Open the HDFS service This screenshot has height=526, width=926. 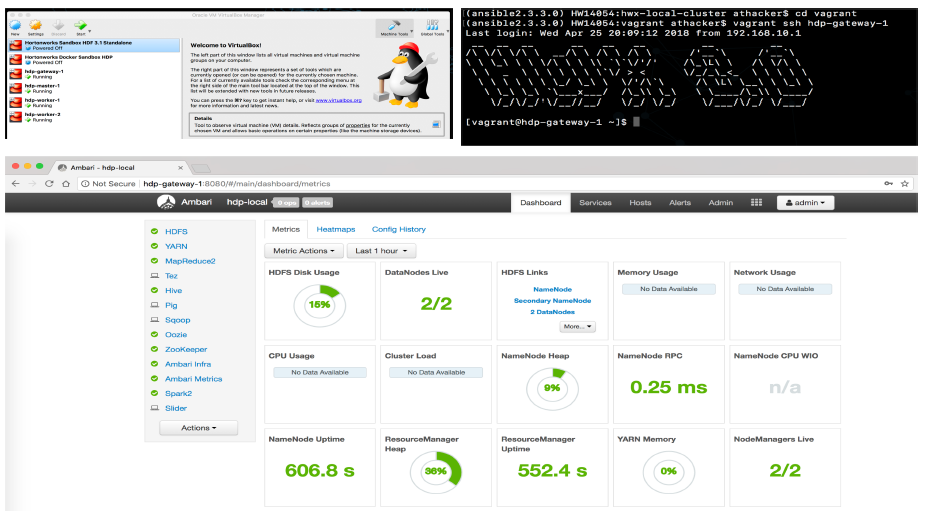point(176,231)
